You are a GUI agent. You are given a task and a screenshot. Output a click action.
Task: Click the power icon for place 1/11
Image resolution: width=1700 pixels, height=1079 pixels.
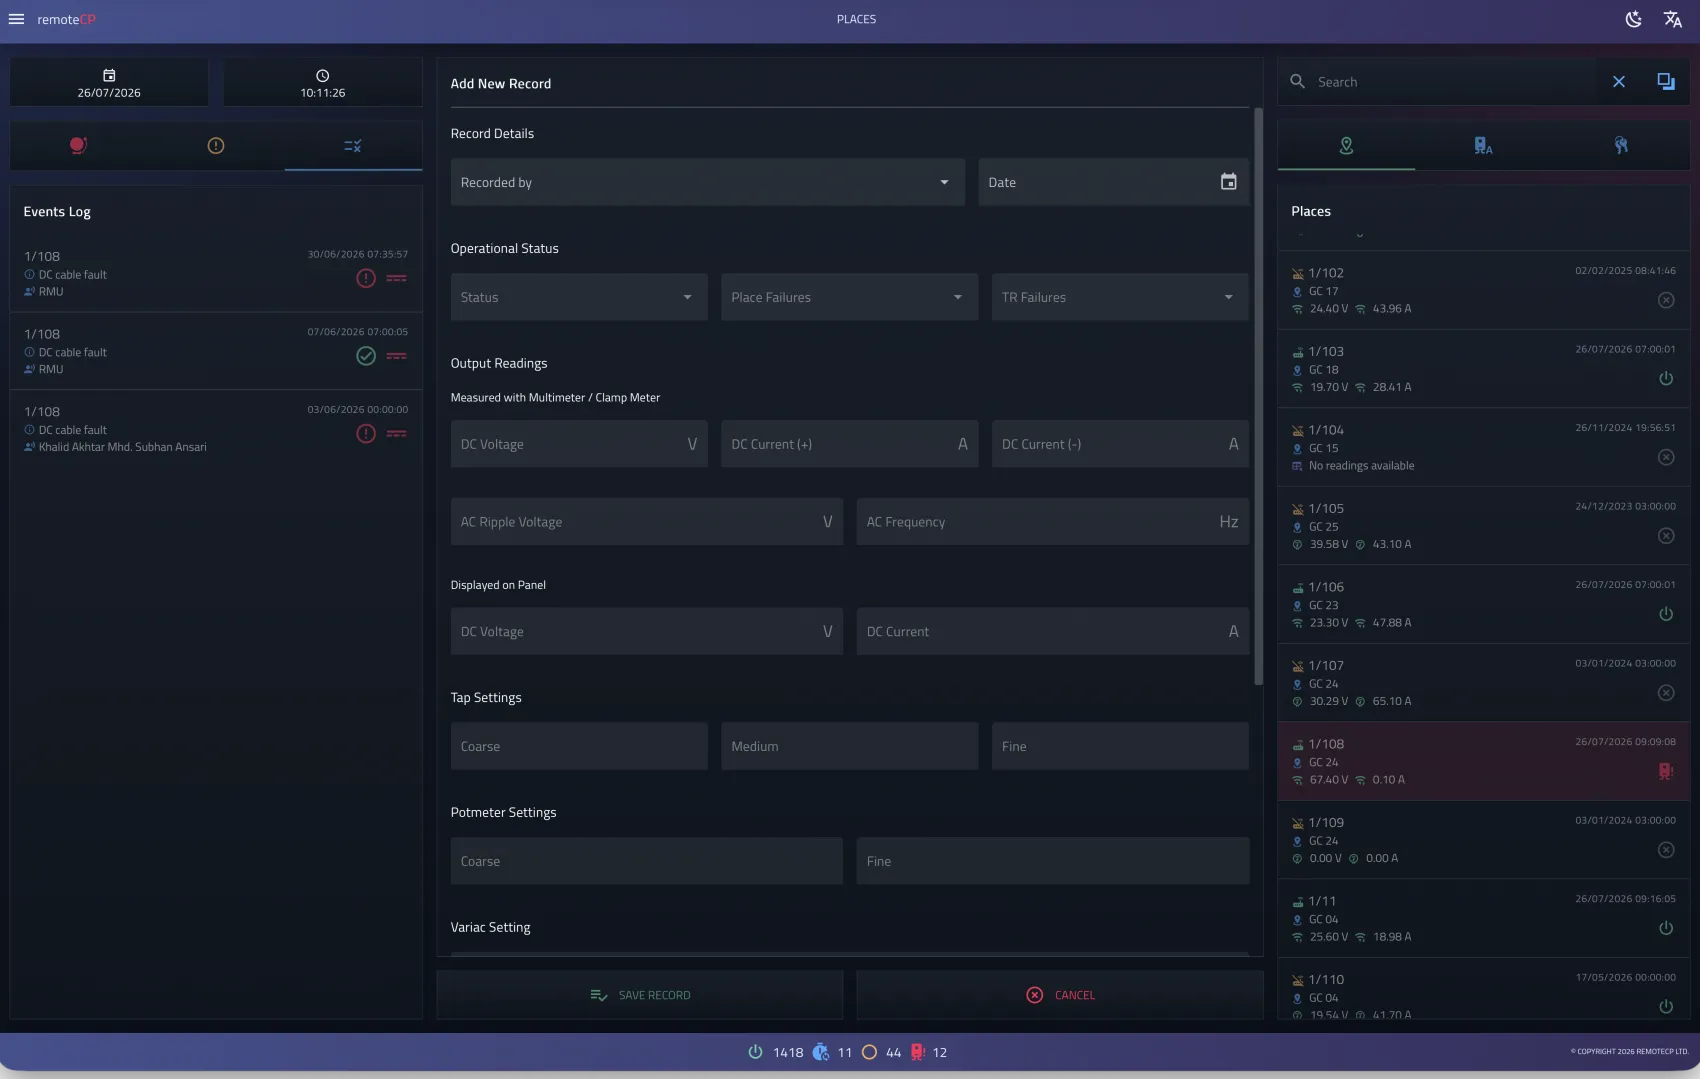click(1666, 928)
